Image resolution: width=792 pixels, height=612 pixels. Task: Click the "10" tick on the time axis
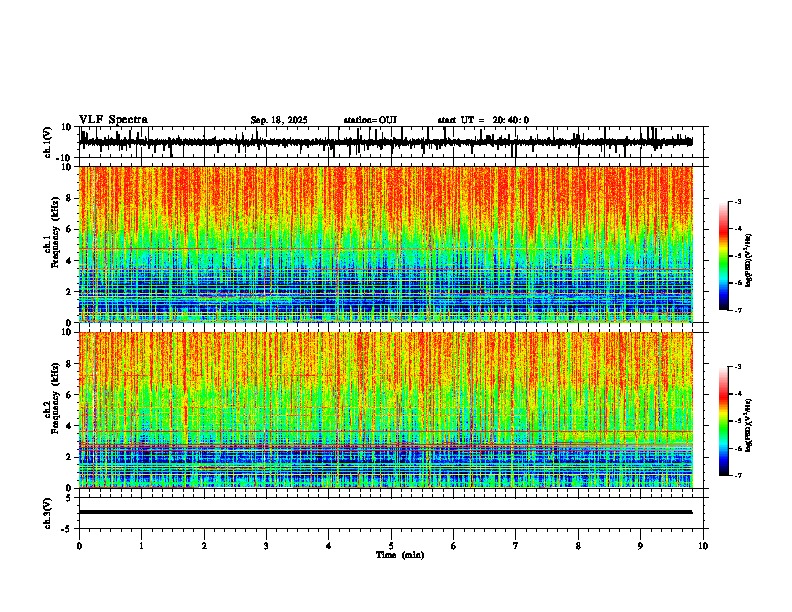click(703, 546)
